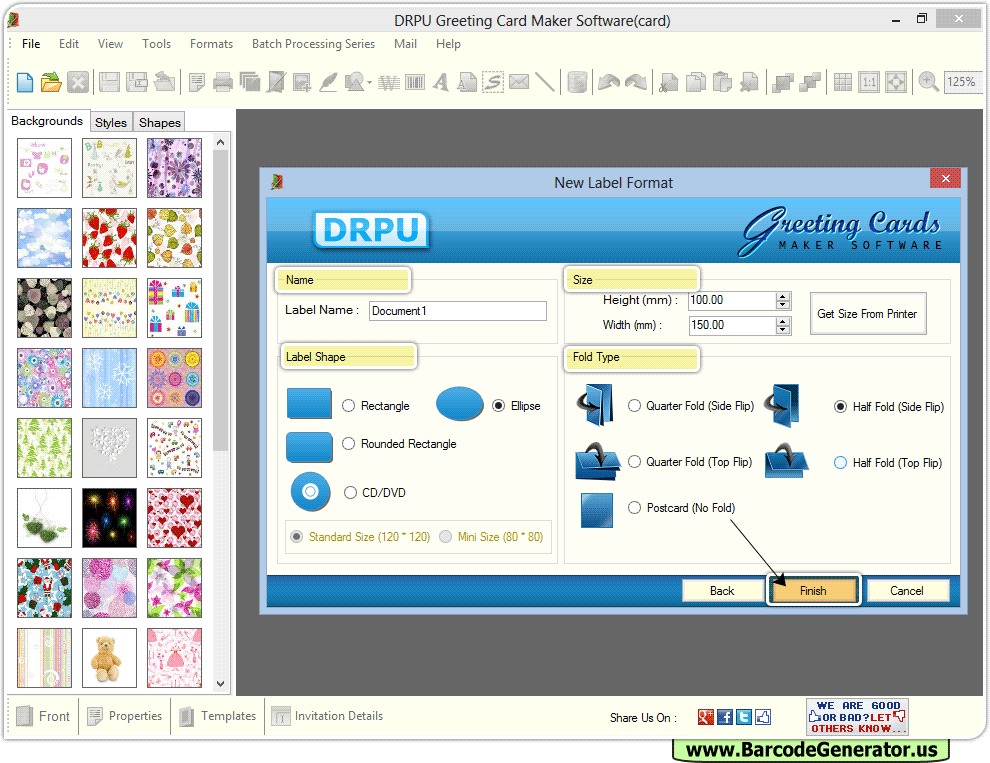
Task: Click the Cut scissors icon
Action: (x=668, y=82)
